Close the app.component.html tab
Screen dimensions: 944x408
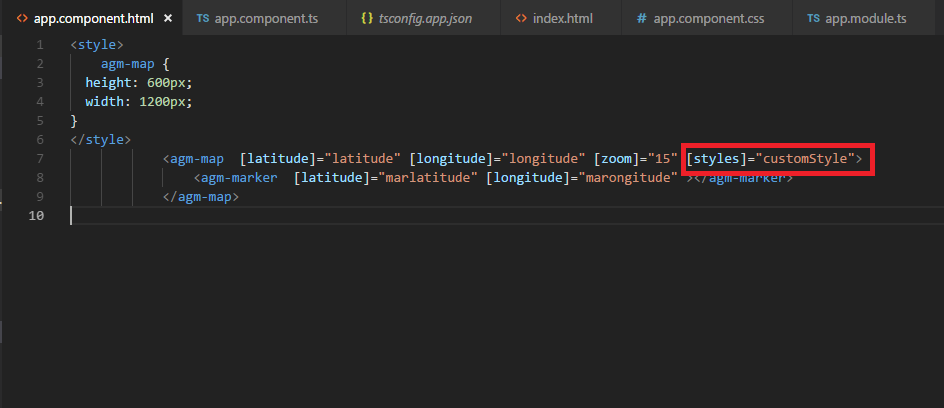click(168, 18)
